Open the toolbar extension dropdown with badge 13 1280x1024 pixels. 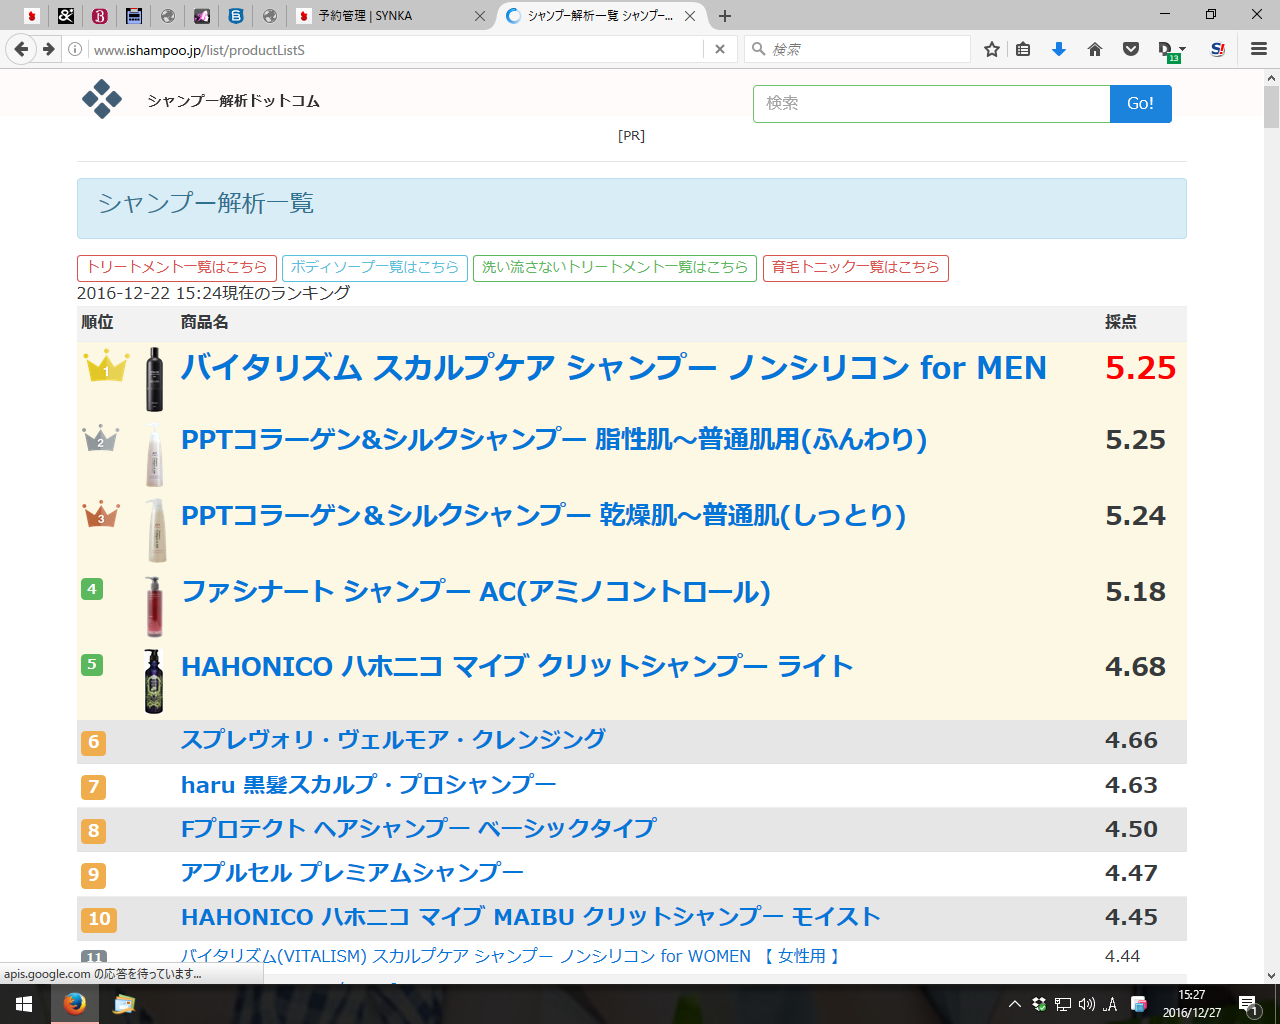tap(1170, 50)
